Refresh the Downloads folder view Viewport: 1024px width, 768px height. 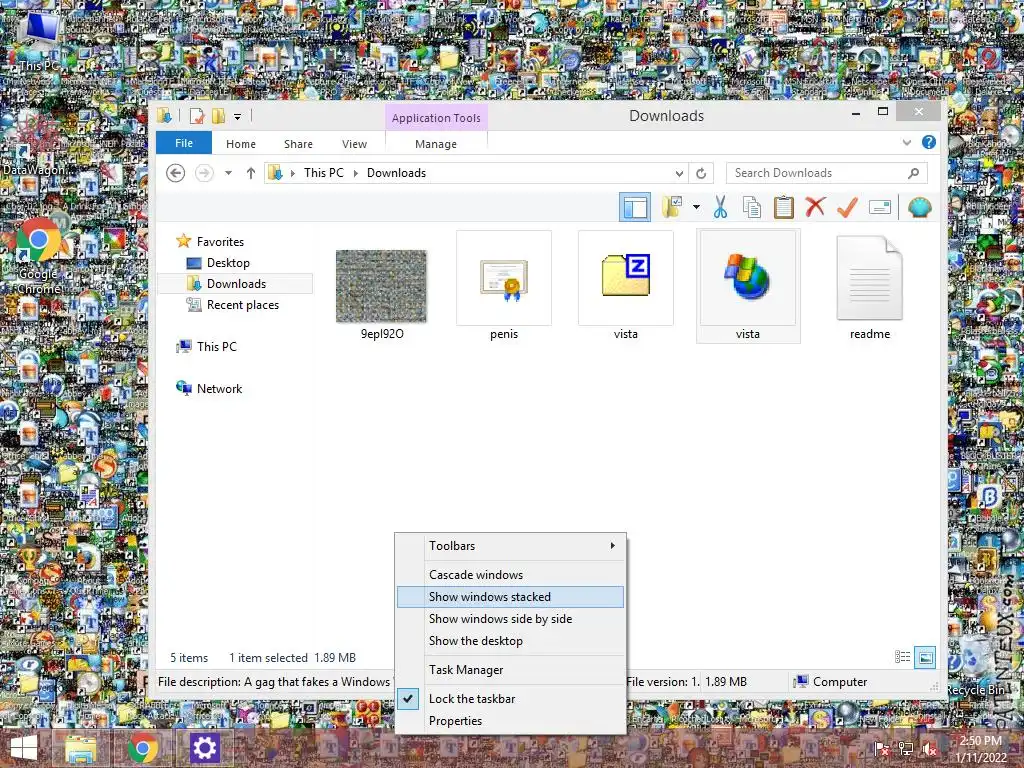point(701,173)
